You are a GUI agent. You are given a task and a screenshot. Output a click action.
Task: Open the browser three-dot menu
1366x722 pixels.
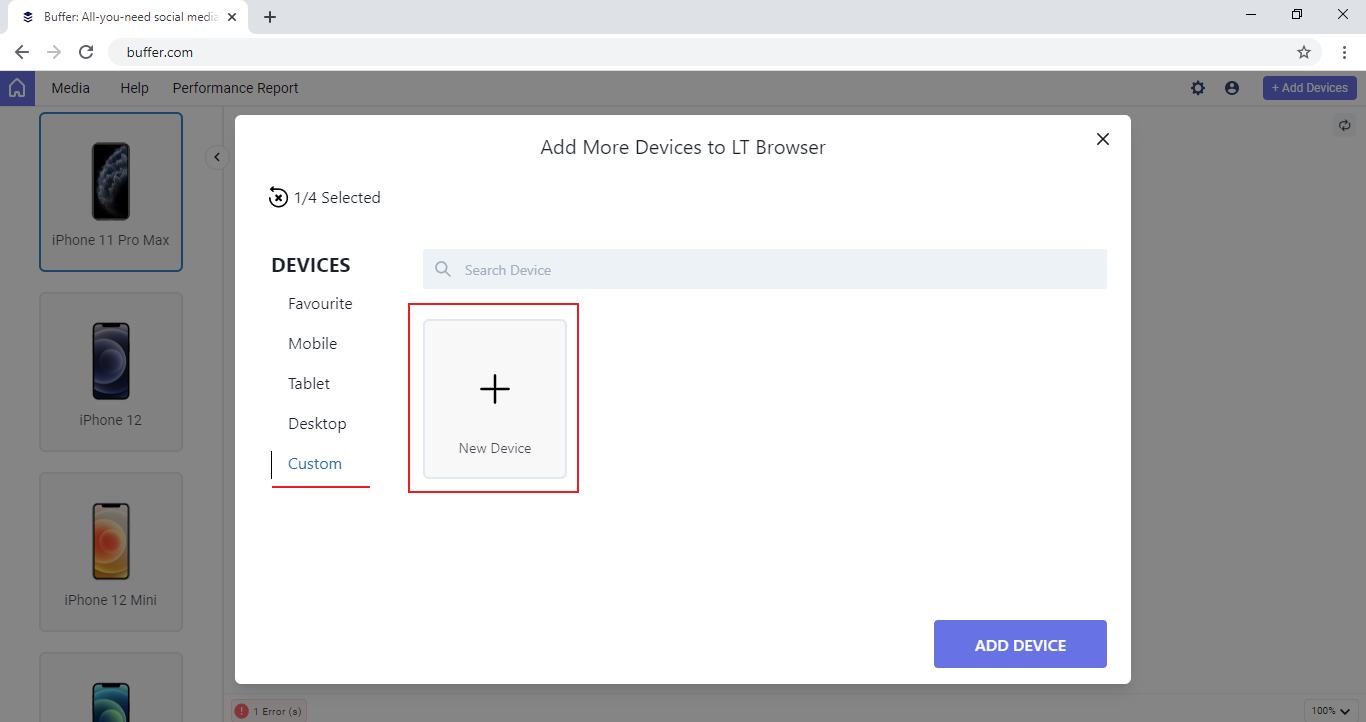click(x=1345, y=52)
